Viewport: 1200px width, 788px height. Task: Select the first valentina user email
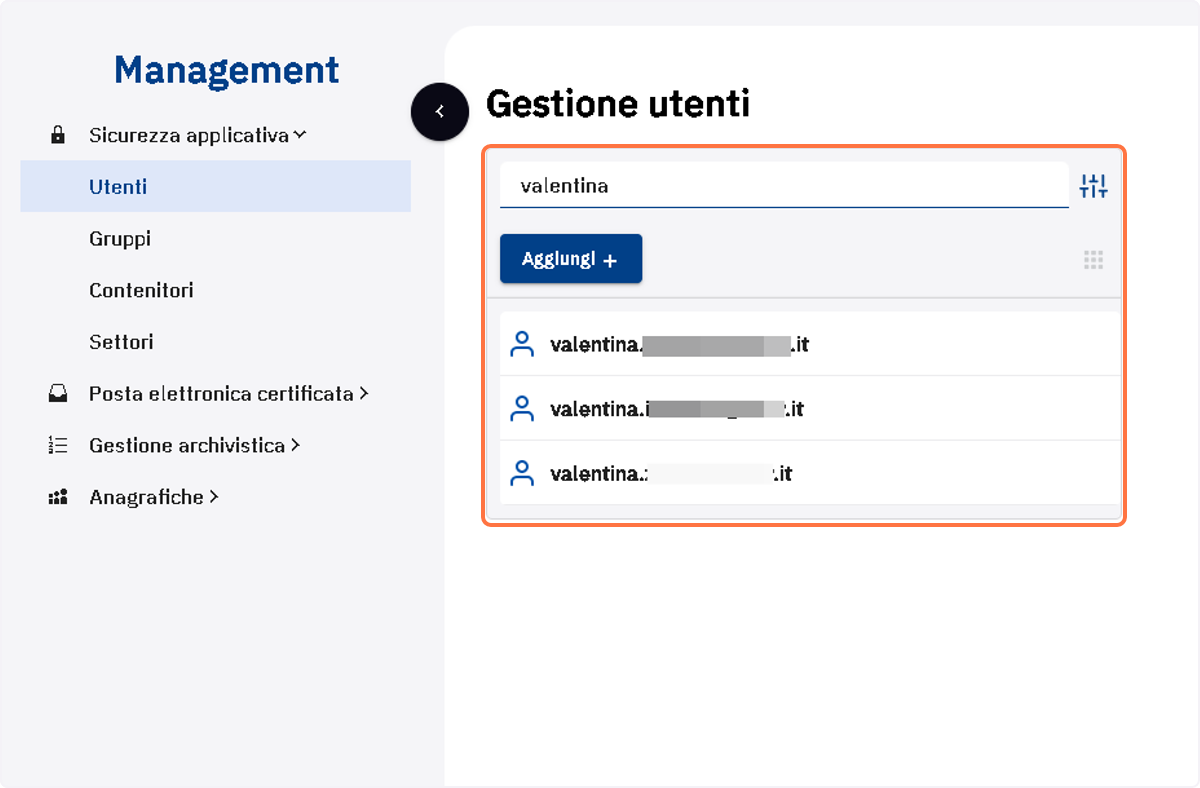pyautogui.click(x=679, y=345)
